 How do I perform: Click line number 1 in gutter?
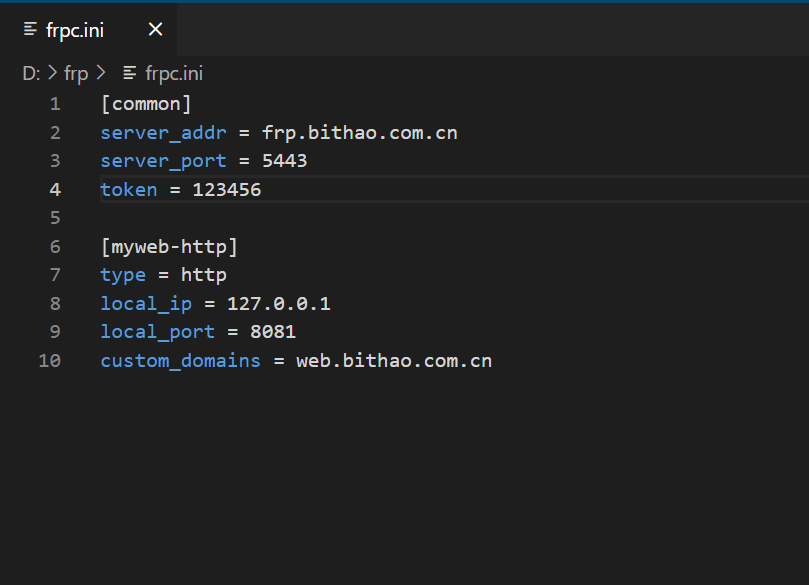tap(55, 104)
